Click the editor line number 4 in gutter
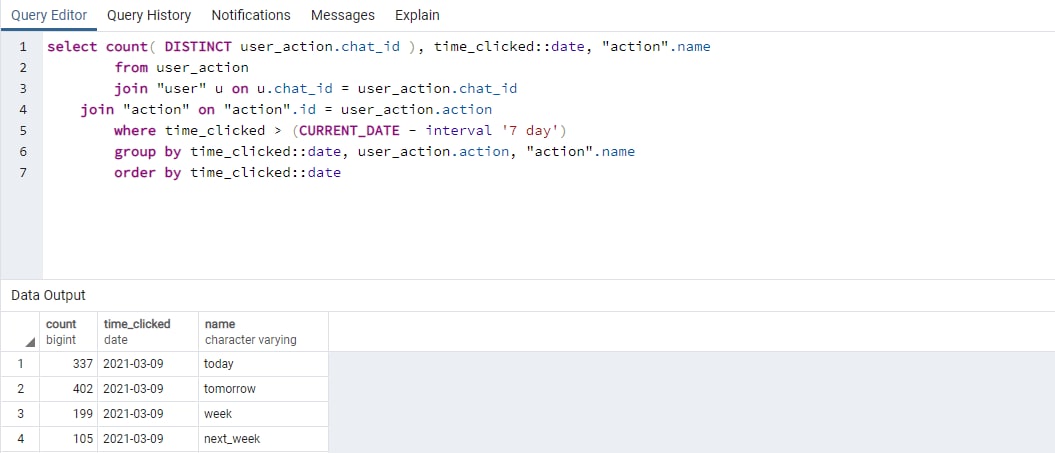The width and height of the screenshot is (1055, 453). pyautogui.click(x=24, y=109)
